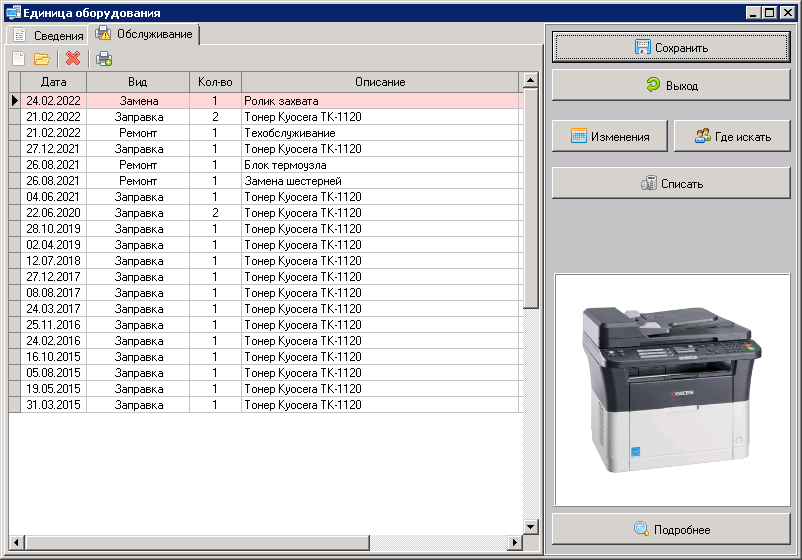This screenshot has height=560, width=802.
Task: Click the printer add toolbar icon
Action: 104,59
